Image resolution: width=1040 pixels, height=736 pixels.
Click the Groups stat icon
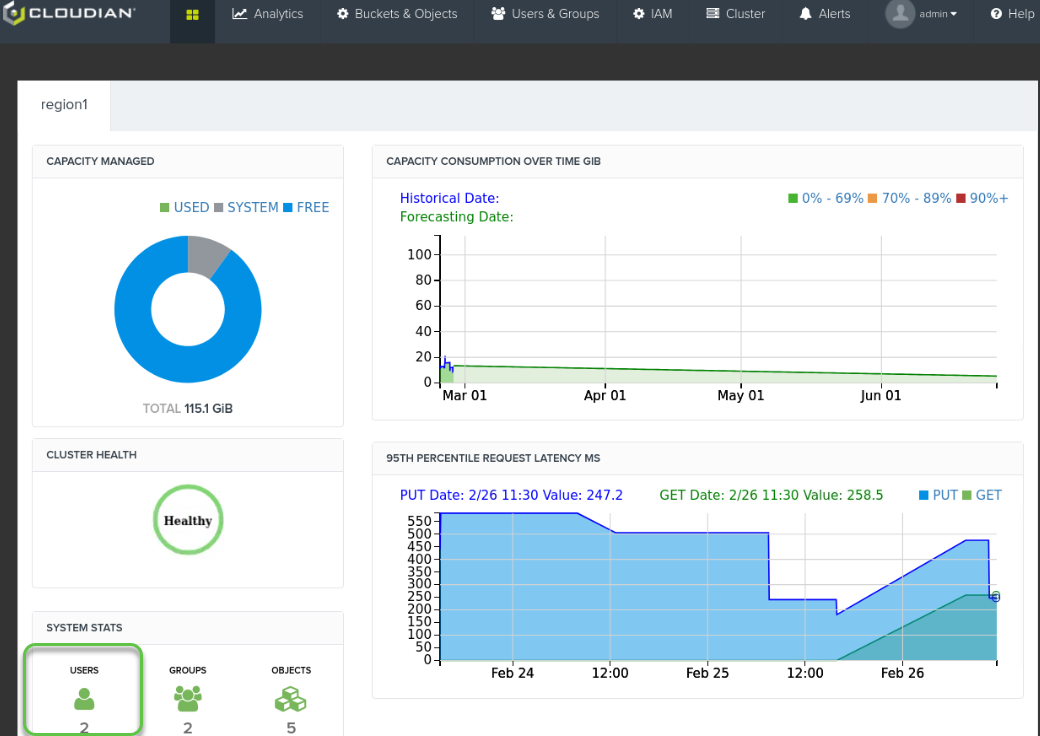(x=187, y=698)
